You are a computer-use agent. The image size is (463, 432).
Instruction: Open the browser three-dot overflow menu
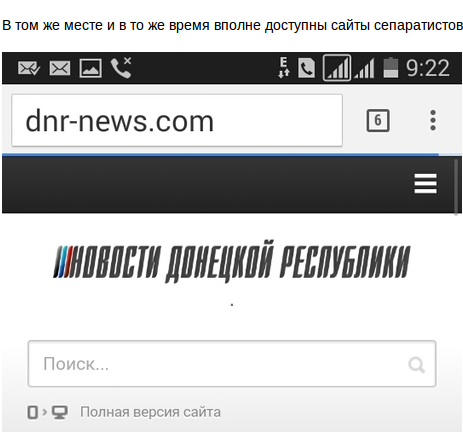(x=433, y=120)
